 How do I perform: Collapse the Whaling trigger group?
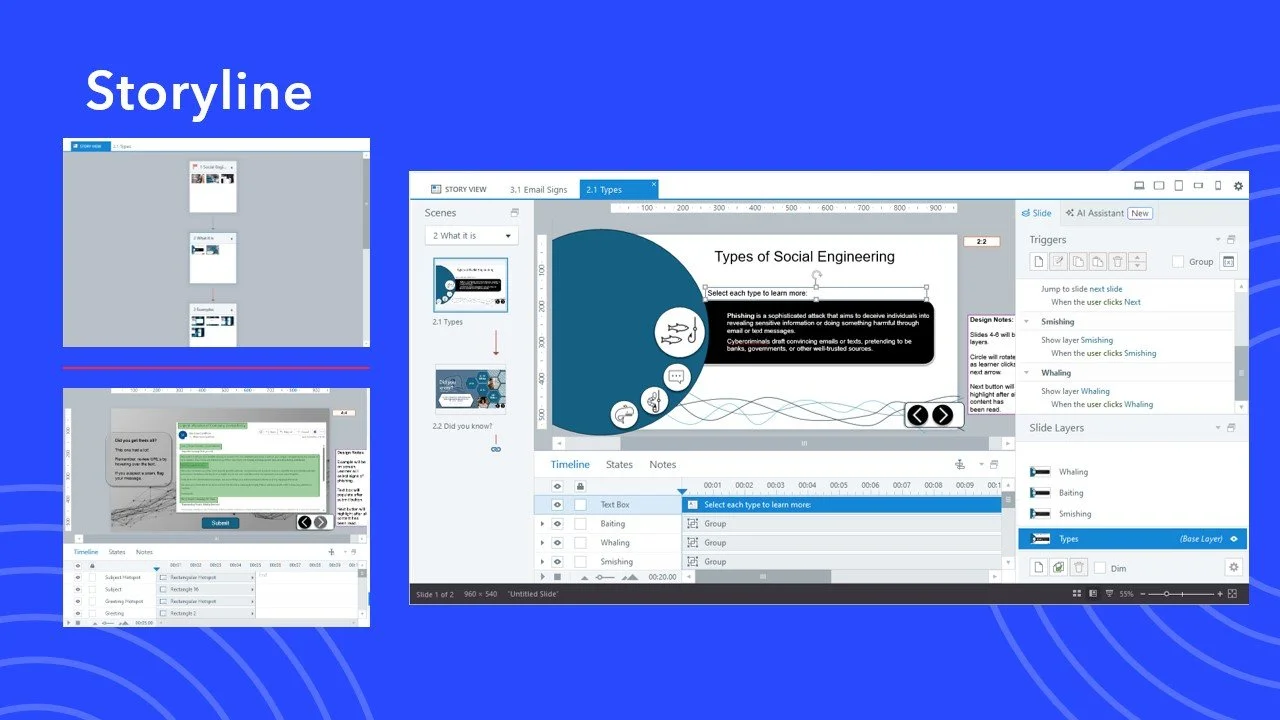click(1028, 373)
